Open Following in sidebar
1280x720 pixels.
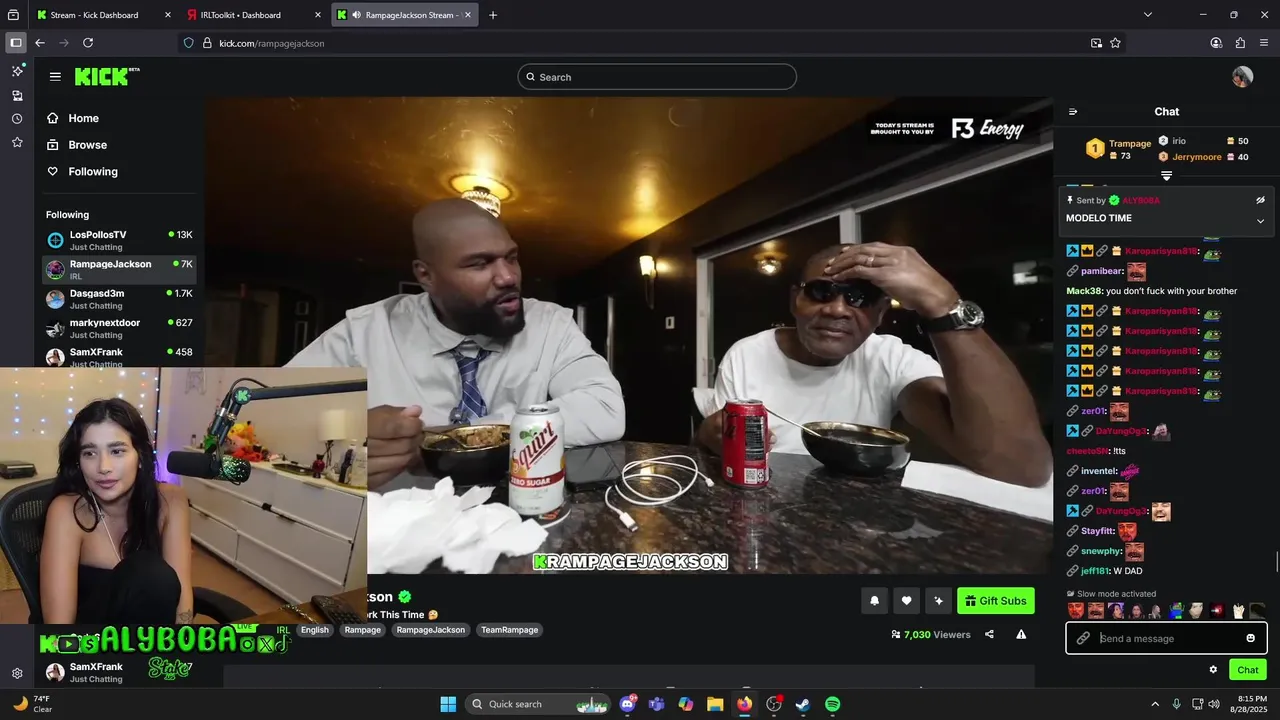93,172
